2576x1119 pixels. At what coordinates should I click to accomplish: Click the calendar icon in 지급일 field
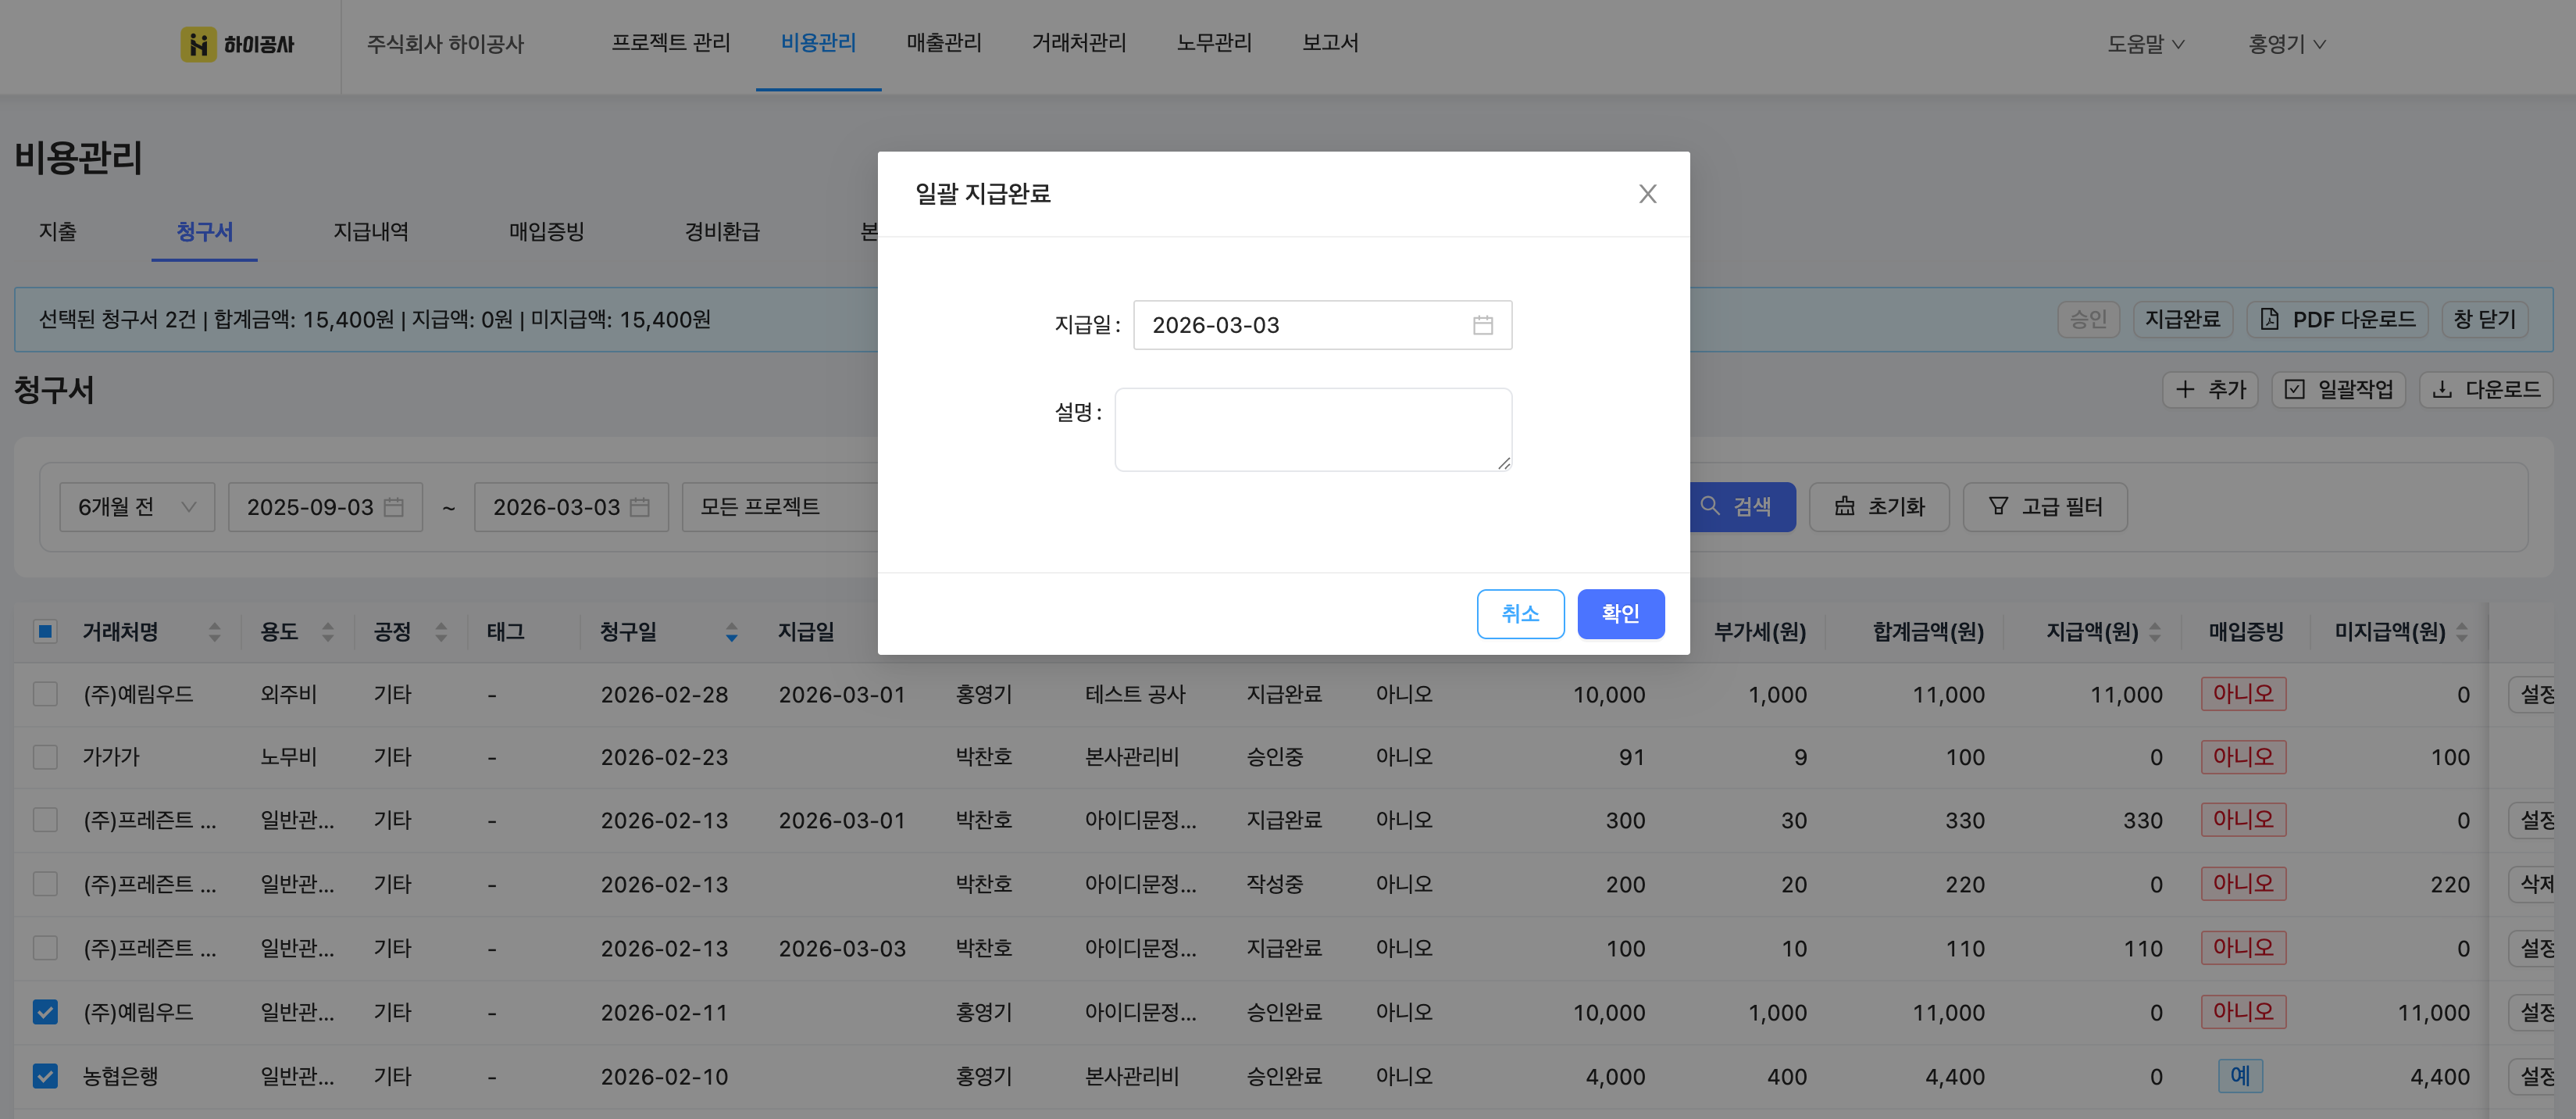tap(1482, 325)
